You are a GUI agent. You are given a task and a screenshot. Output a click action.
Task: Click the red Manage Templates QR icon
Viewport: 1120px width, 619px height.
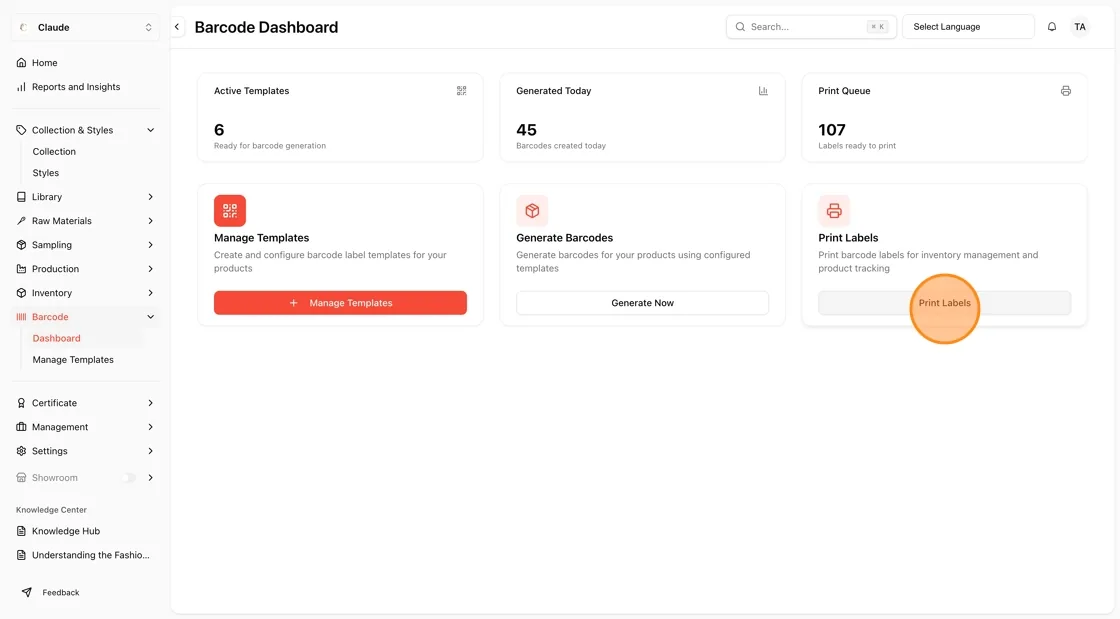(x=229, y=211)
